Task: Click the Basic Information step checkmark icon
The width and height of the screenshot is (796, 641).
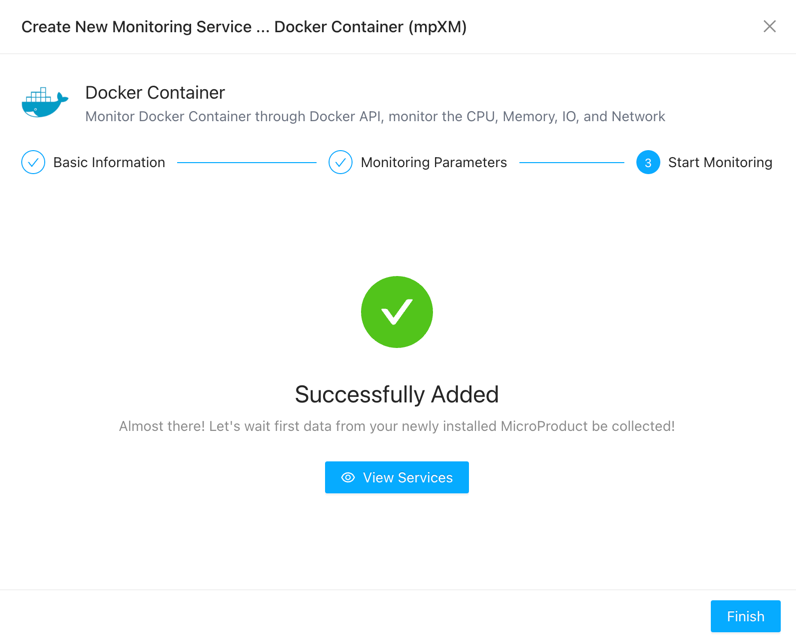Action: coord(33,162)
